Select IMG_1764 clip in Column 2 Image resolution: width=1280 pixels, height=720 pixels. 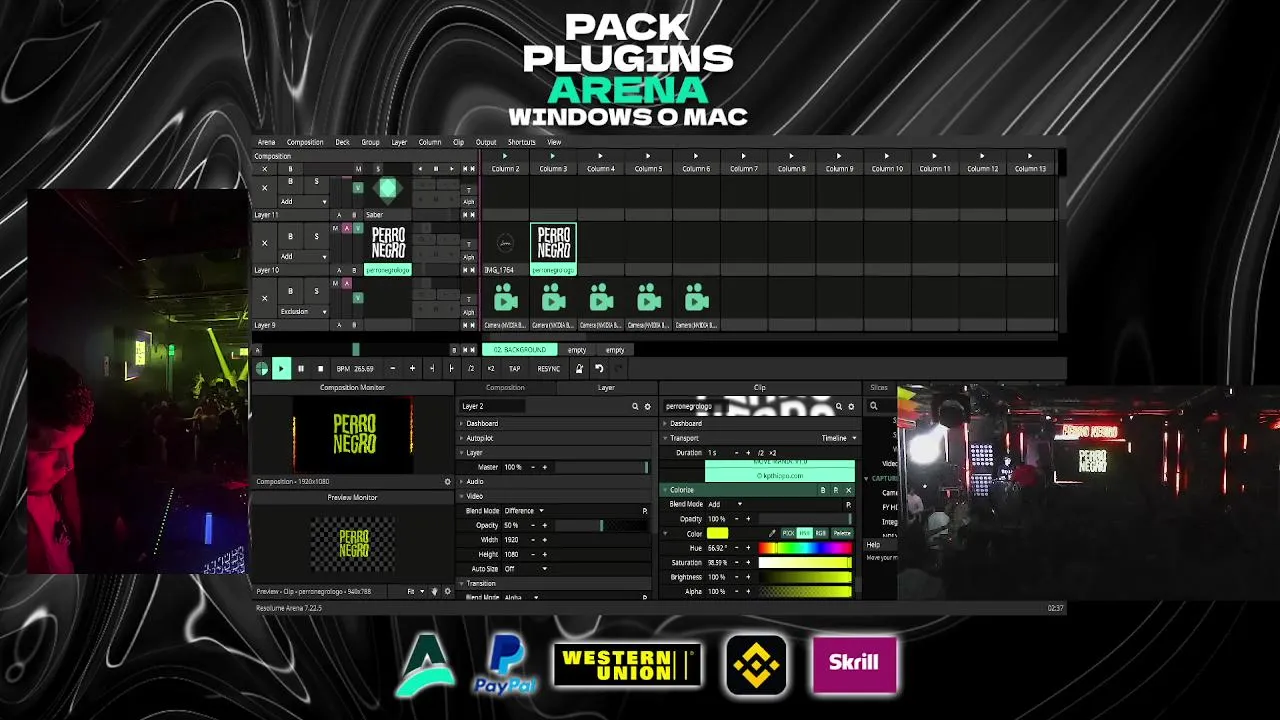tap(505, 249)
